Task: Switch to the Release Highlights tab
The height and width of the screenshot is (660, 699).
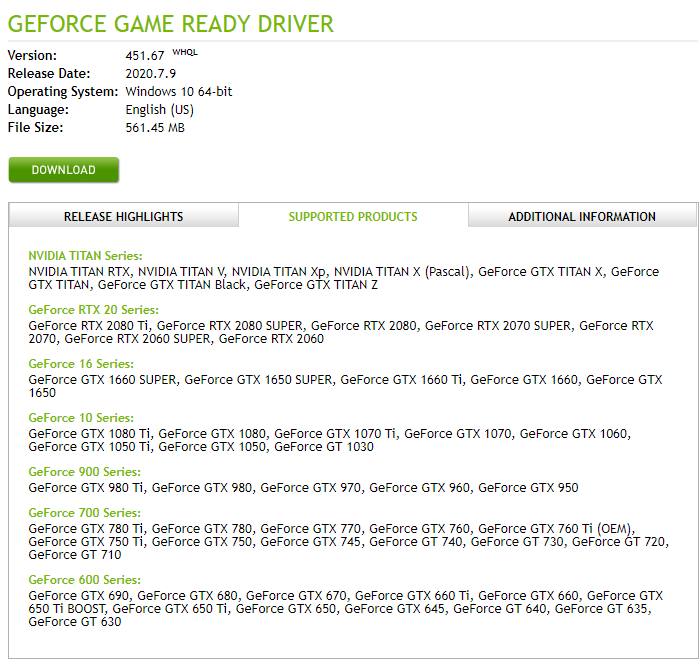Action: pos(123,217)
